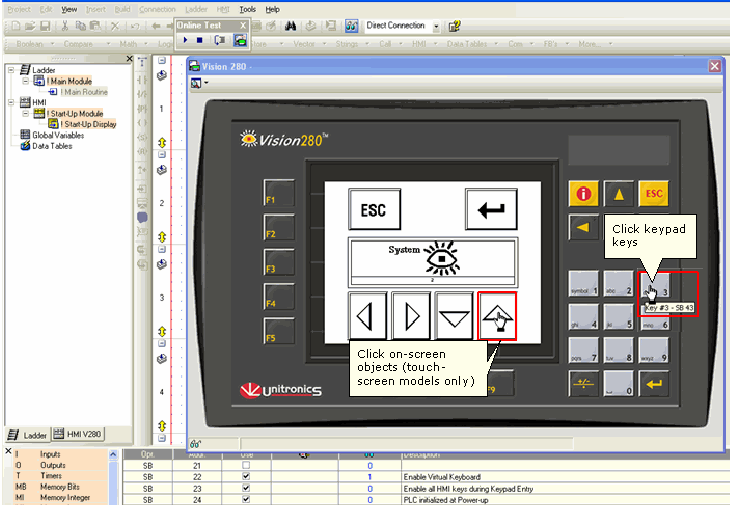This screenshot has height=505, width=730.
Task: Toggle the checkbox in SB 21 row
Action: tap(246, 465)
